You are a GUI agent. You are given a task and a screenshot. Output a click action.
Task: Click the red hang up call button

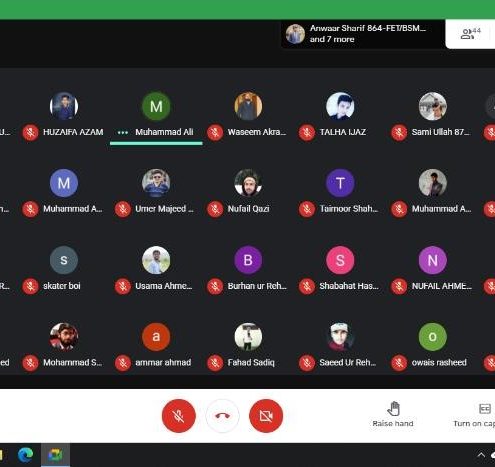[222, 416]
